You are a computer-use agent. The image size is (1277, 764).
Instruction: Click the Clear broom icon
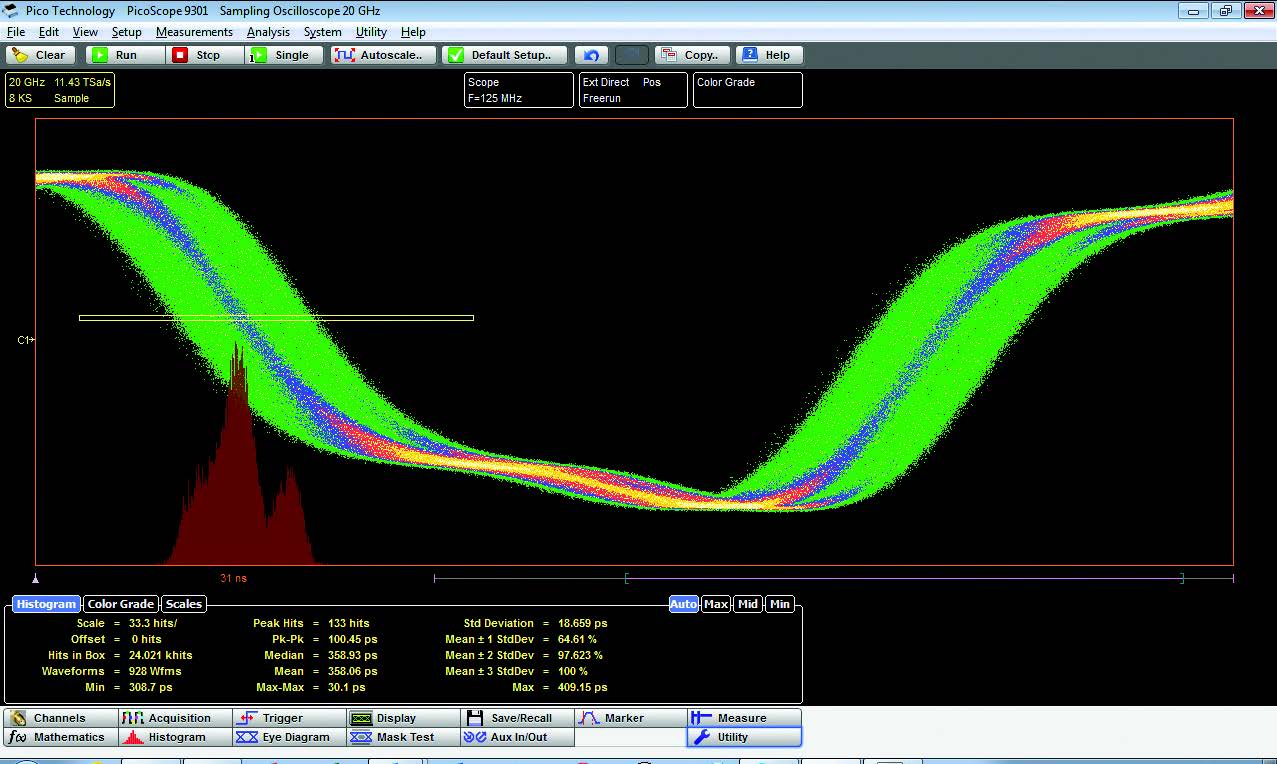pyautogui.click(x=20, y=55)
